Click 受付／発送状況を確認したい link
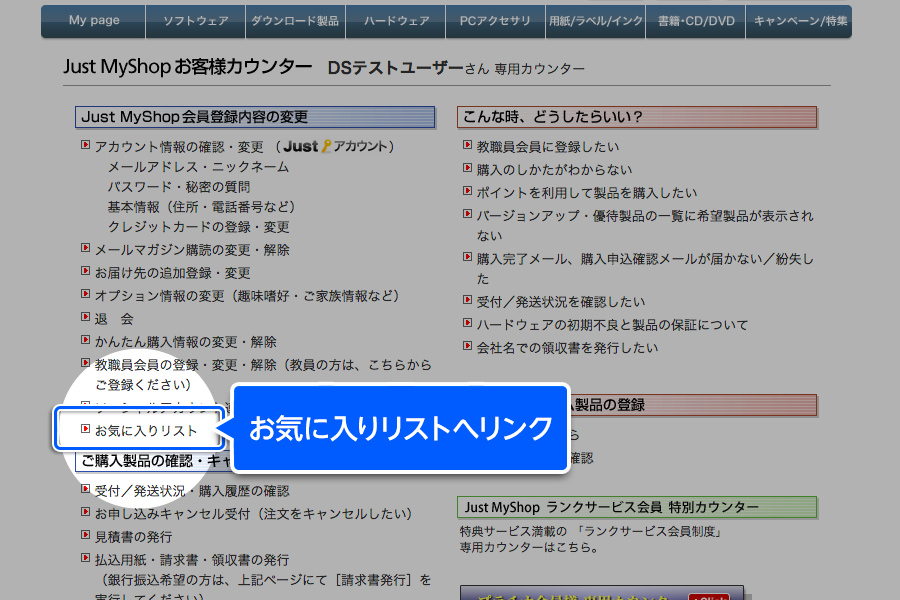 coord(560,302)
